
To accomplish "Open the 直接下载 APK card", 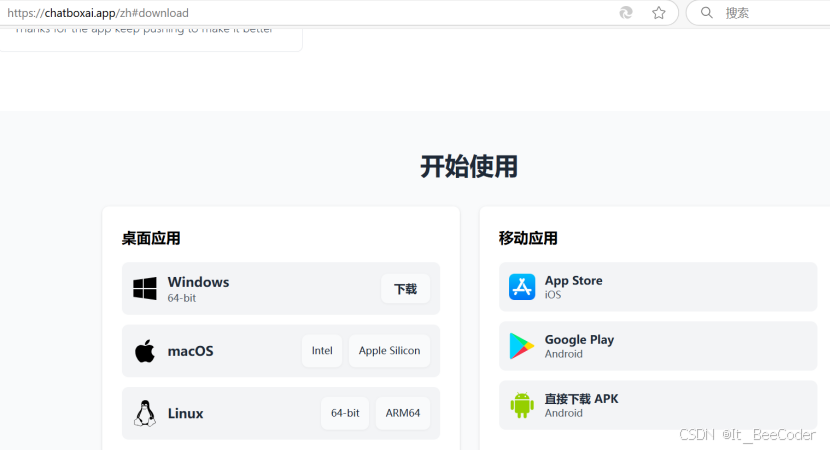I will click(x=658, y=405).
